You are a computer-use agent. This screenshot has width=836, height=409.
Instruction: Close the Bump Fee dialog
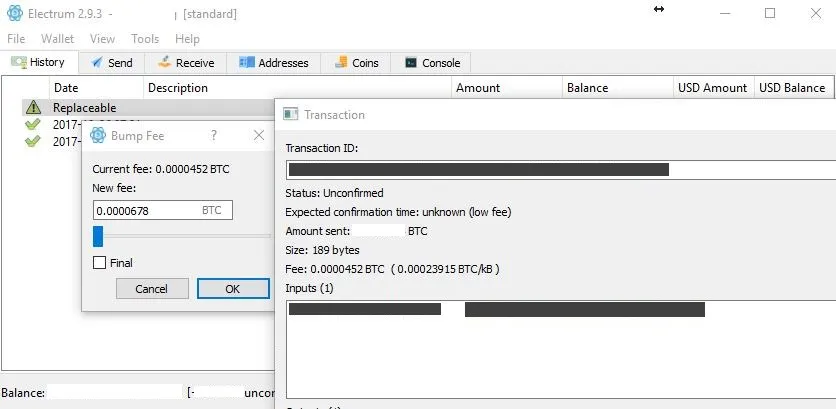click(x=259, y=135)
